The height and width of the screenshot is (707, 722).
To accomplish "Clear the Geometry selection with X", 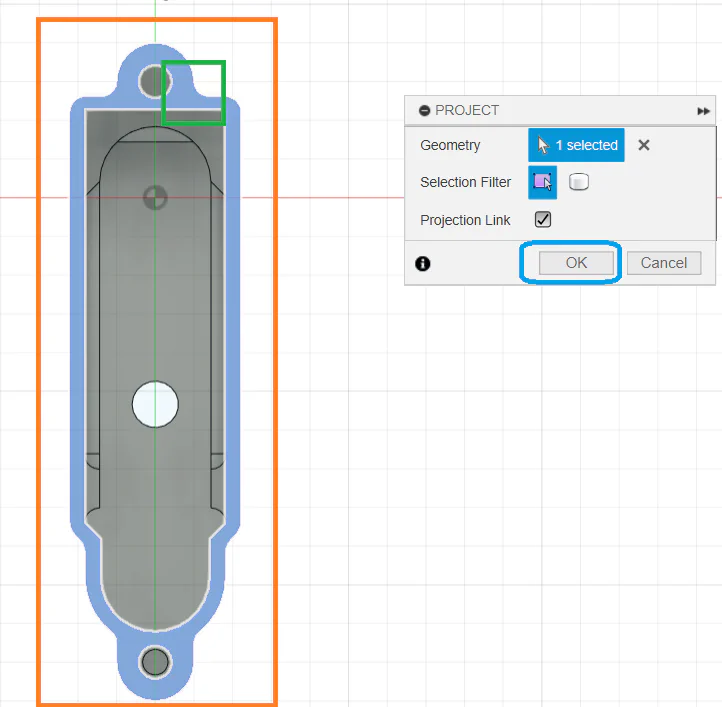I will pyautogui.click(x=644, y=145).
